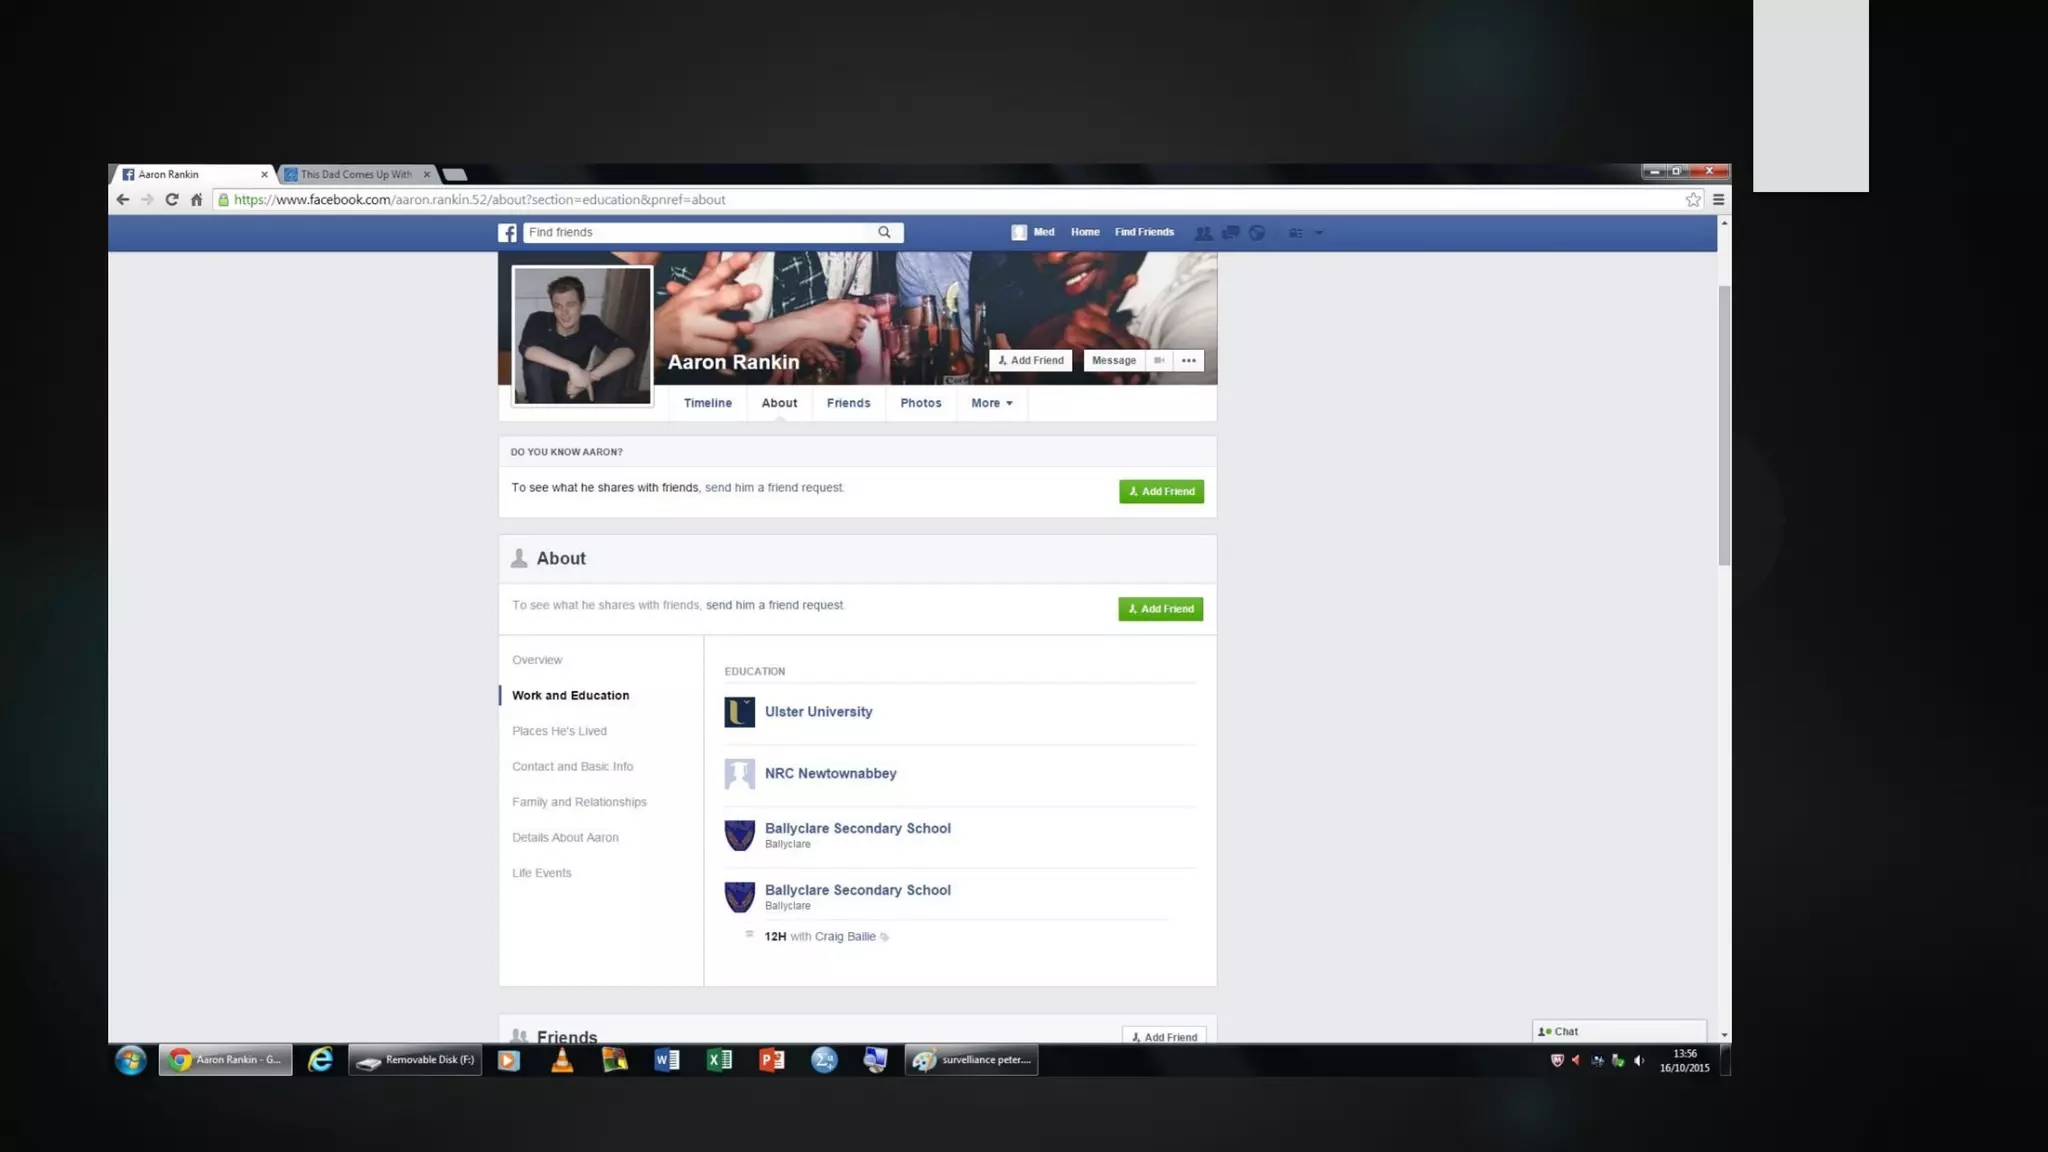The width and height of the screenshot is (2048, 1152).
Task: Click the green Add Friend button in the About section
Action: coord(1160,609)
